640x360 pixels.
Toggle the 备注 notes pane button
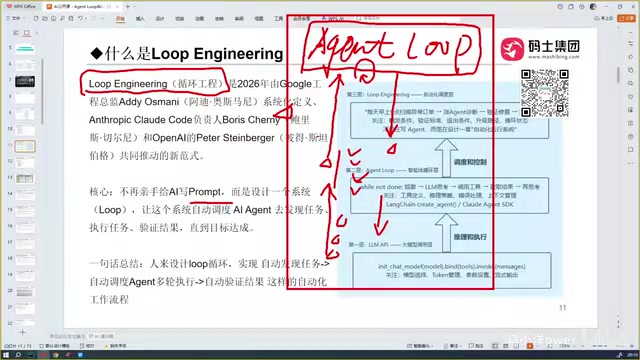coord(452,346)
